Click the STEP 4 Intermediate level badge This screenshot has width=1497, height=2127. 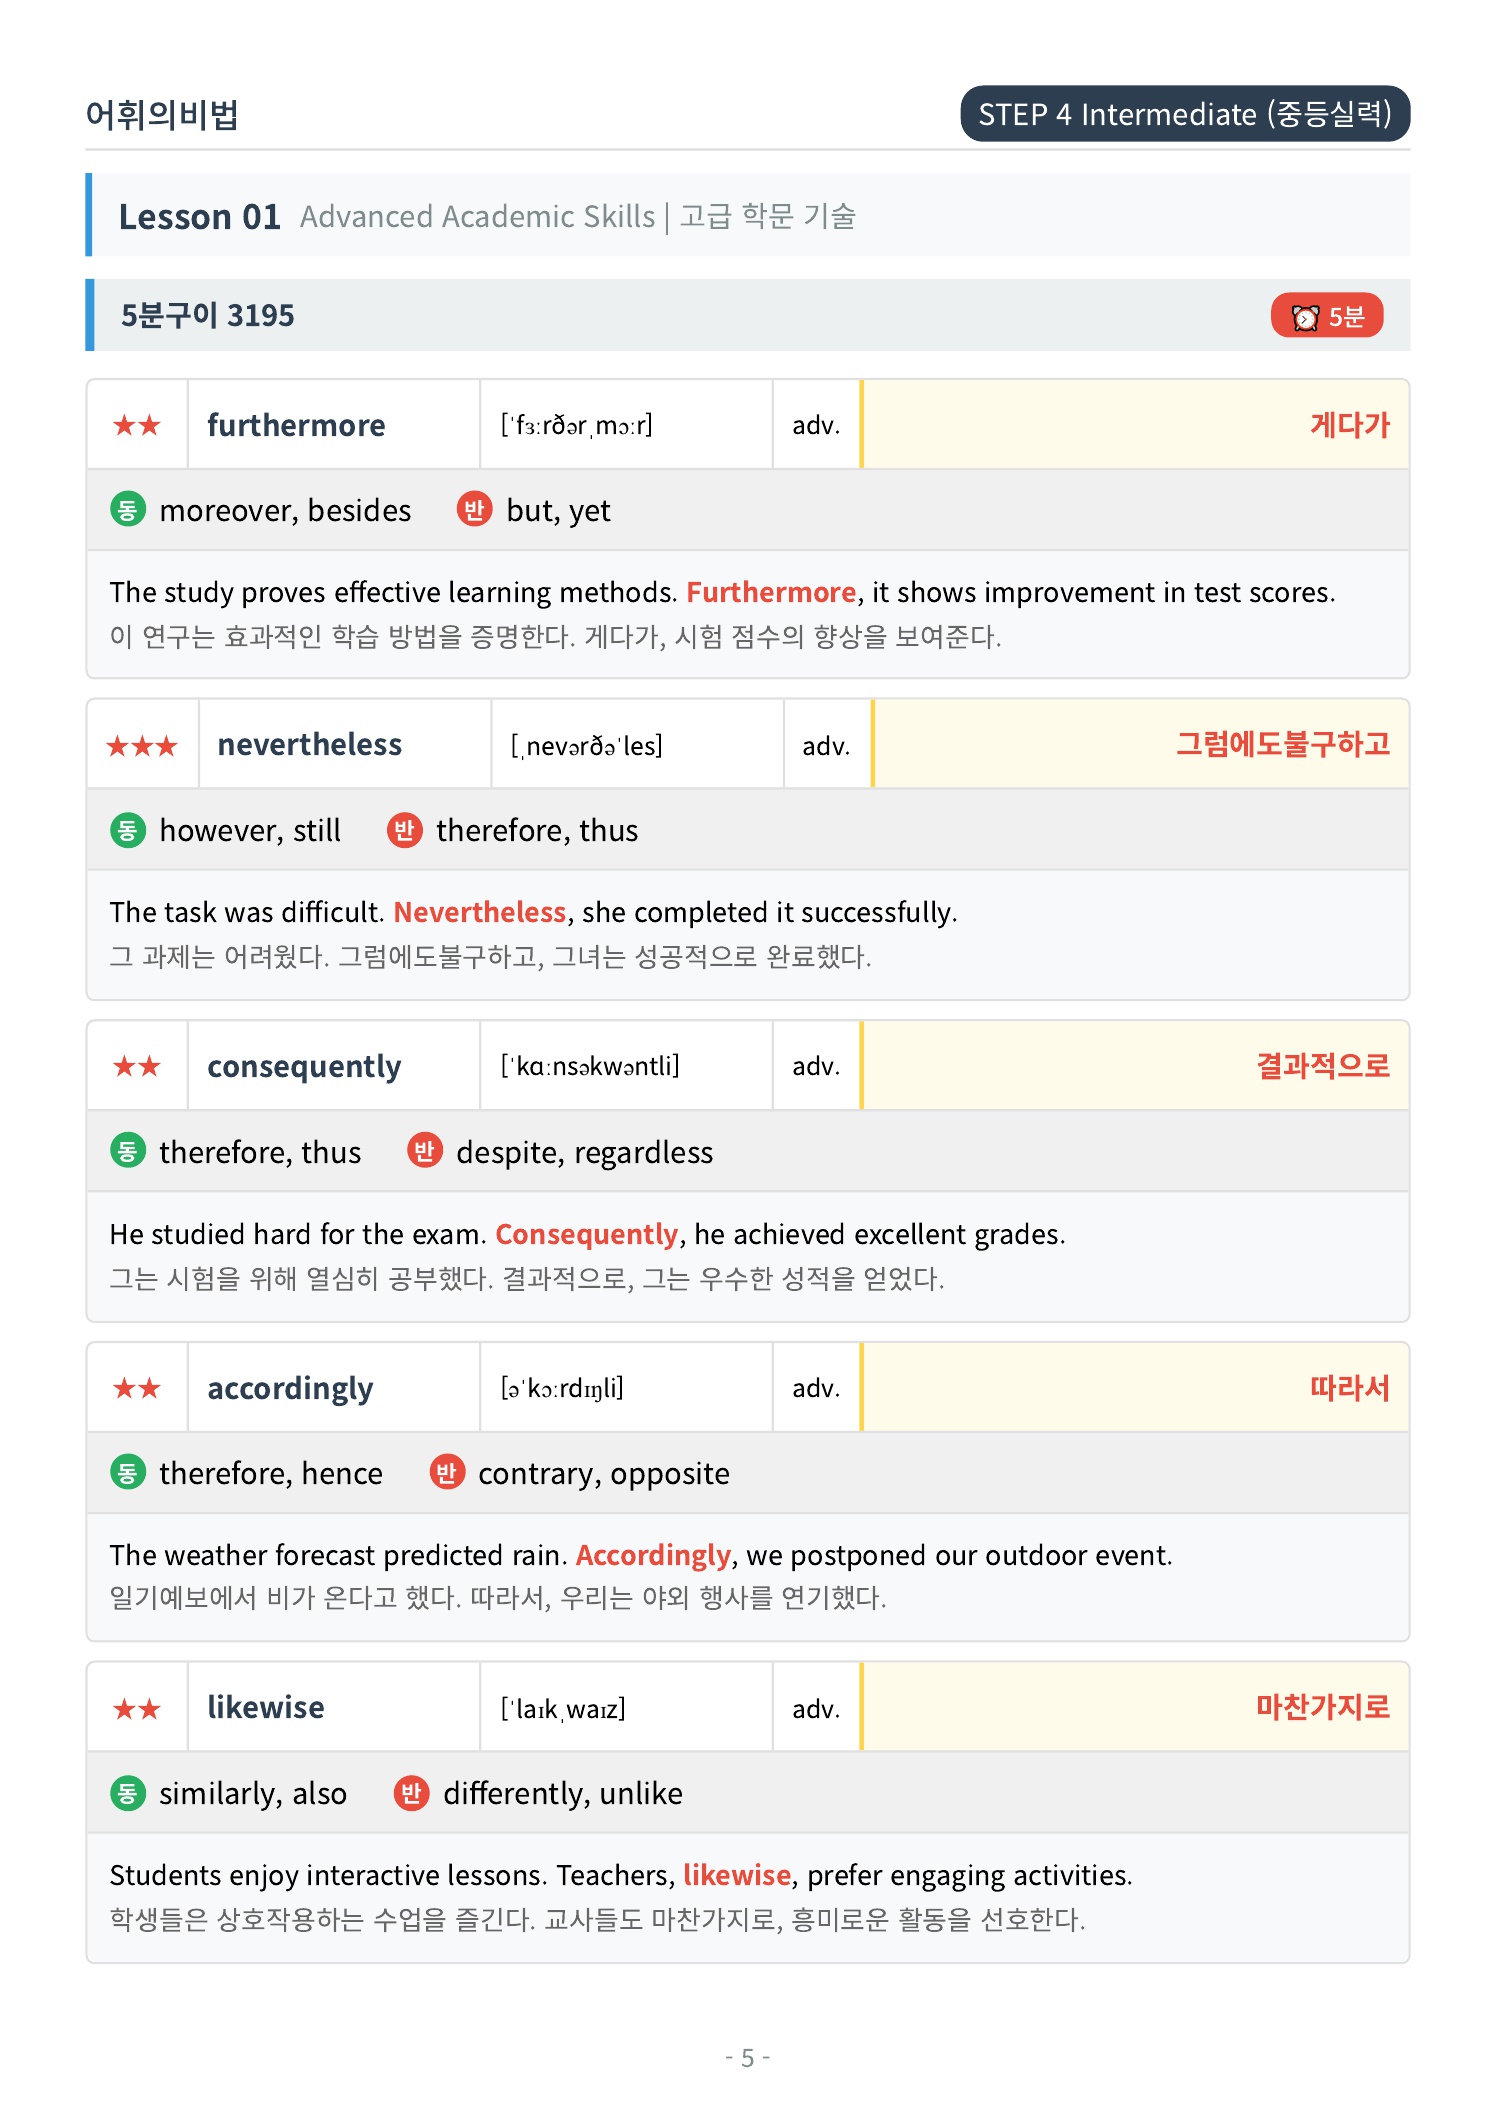click(1185, 114)
